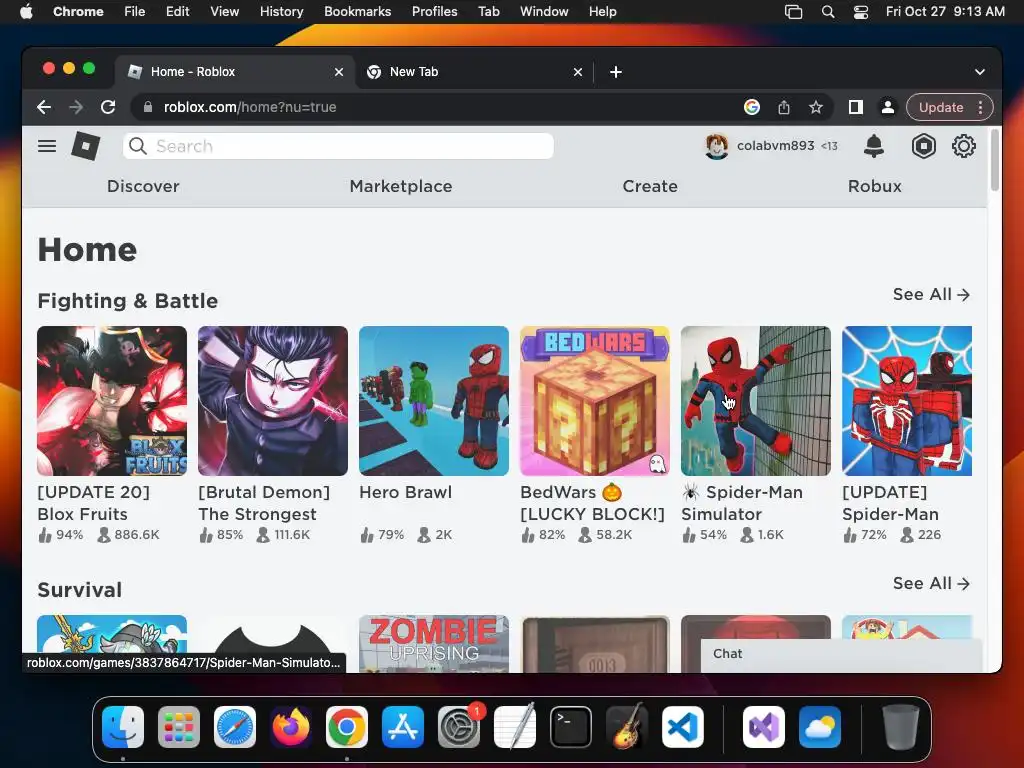1024x768 pixels.
Task: Expand the Chat panel
Action: coord(841,654)
